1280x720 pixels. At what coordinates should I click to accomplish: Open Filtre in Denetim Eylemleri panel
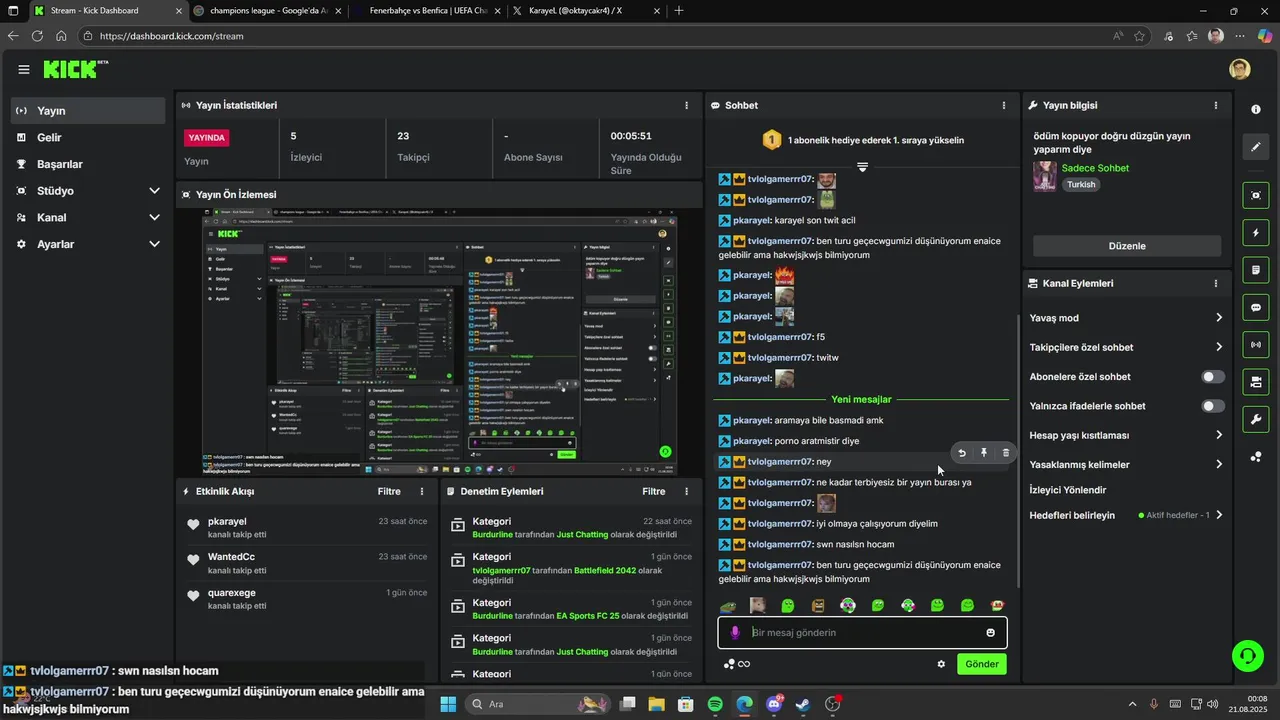coord(653,492)
